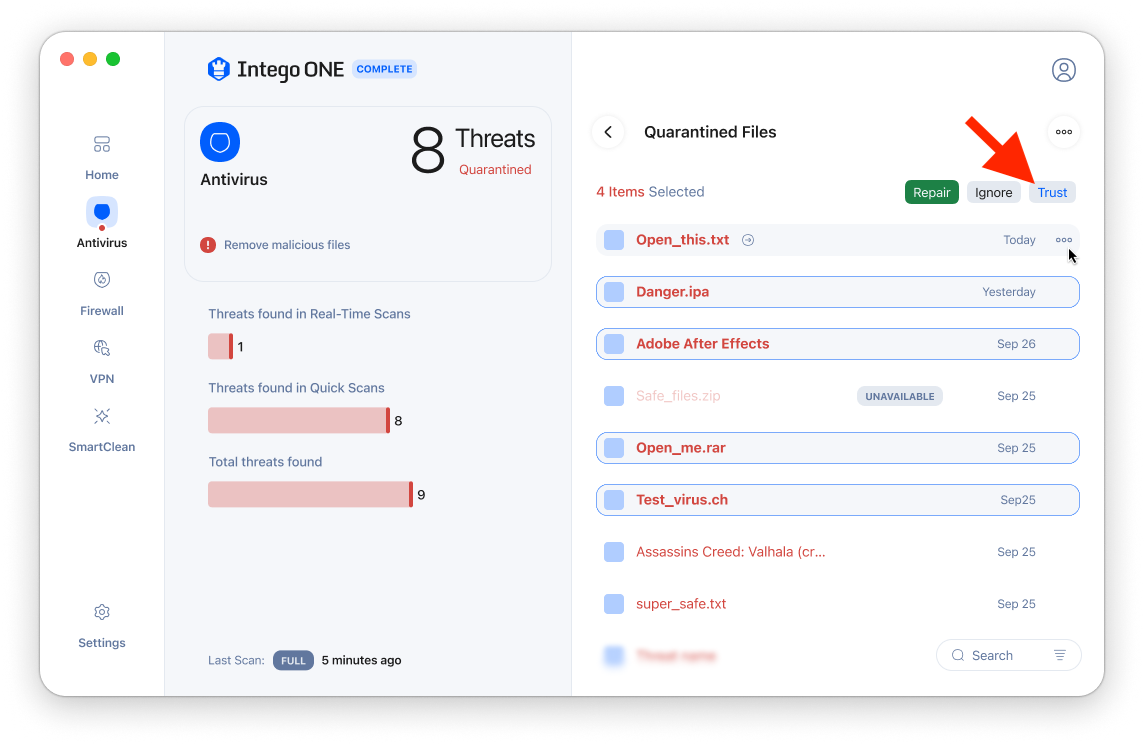1144x744 pixels.
Task: Click the COMPLETE plan badge
Action: tap(384, 69)
